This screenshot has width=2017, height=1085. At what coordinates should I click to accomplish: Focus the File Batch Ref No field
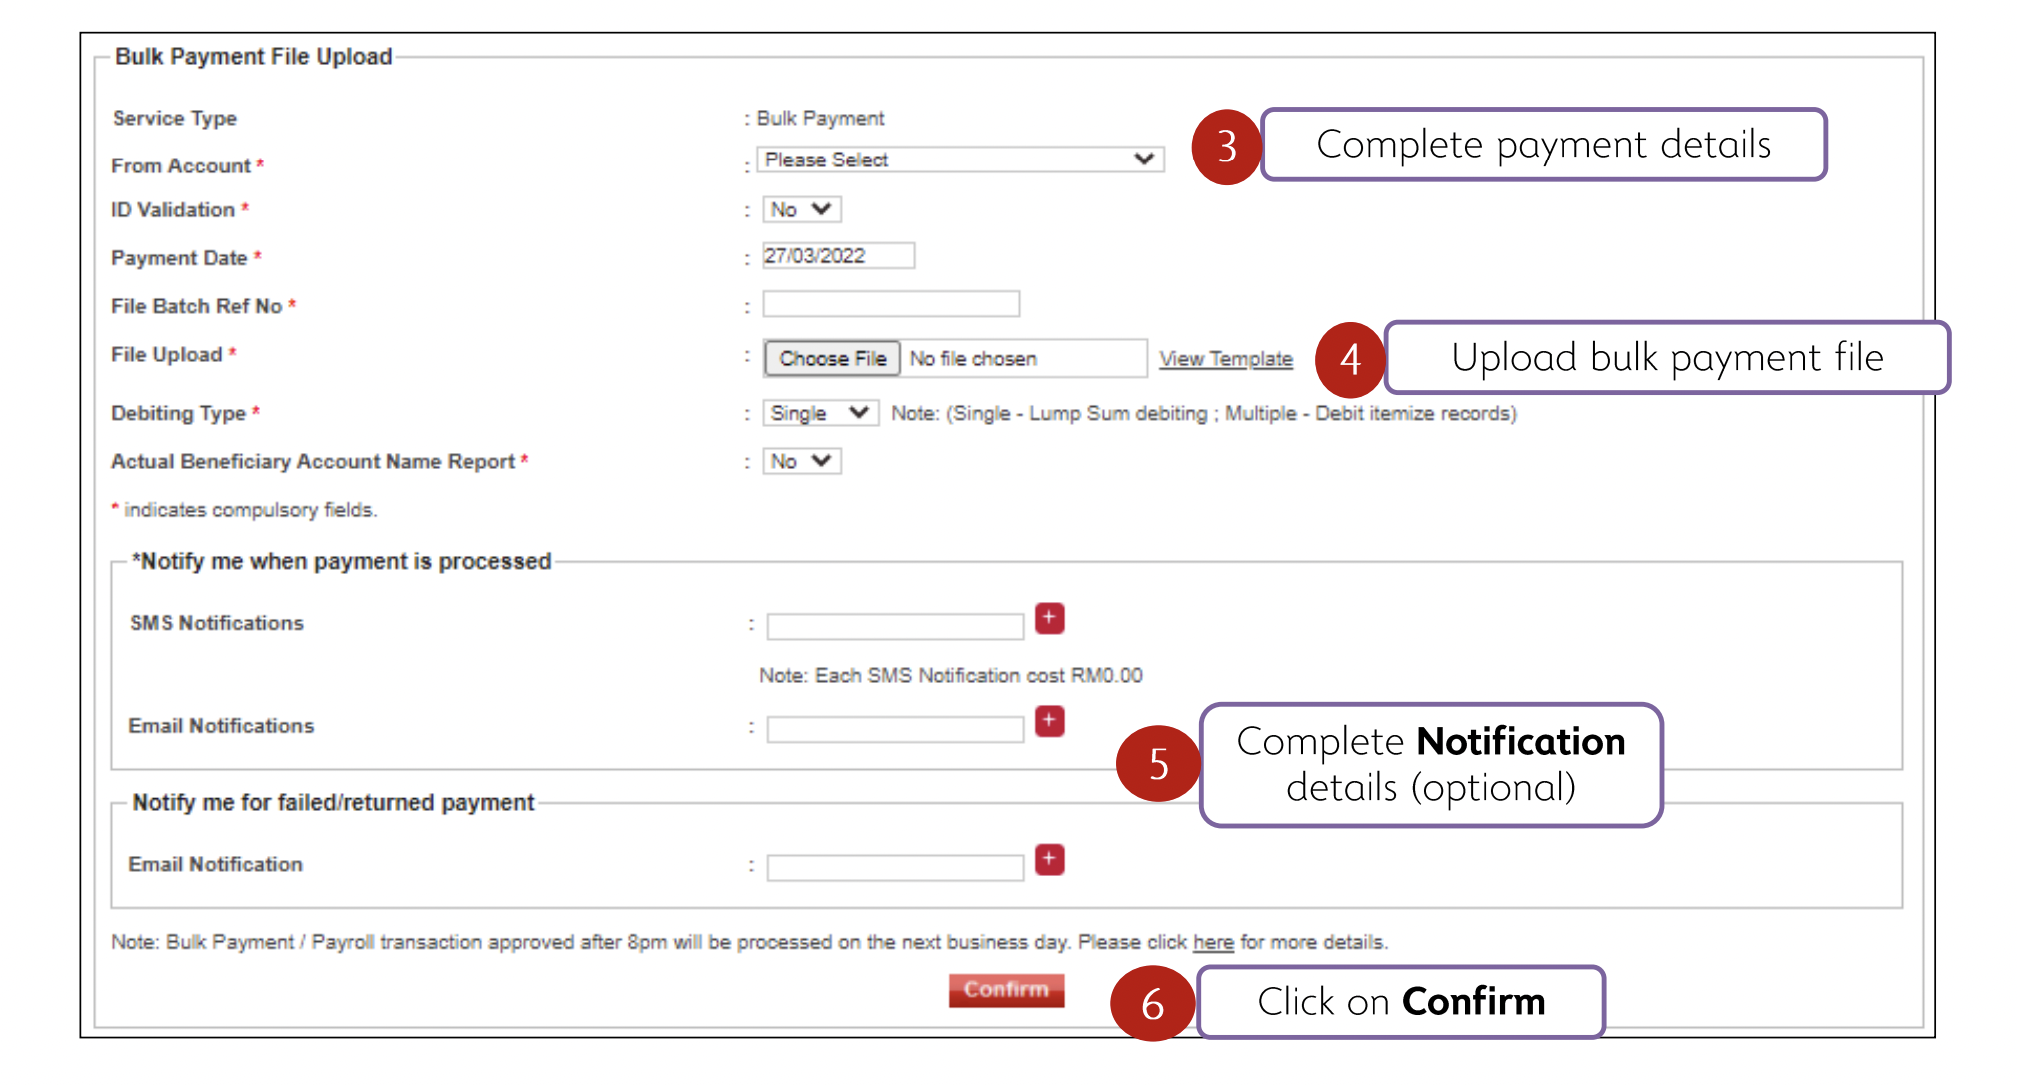[891, 304]
